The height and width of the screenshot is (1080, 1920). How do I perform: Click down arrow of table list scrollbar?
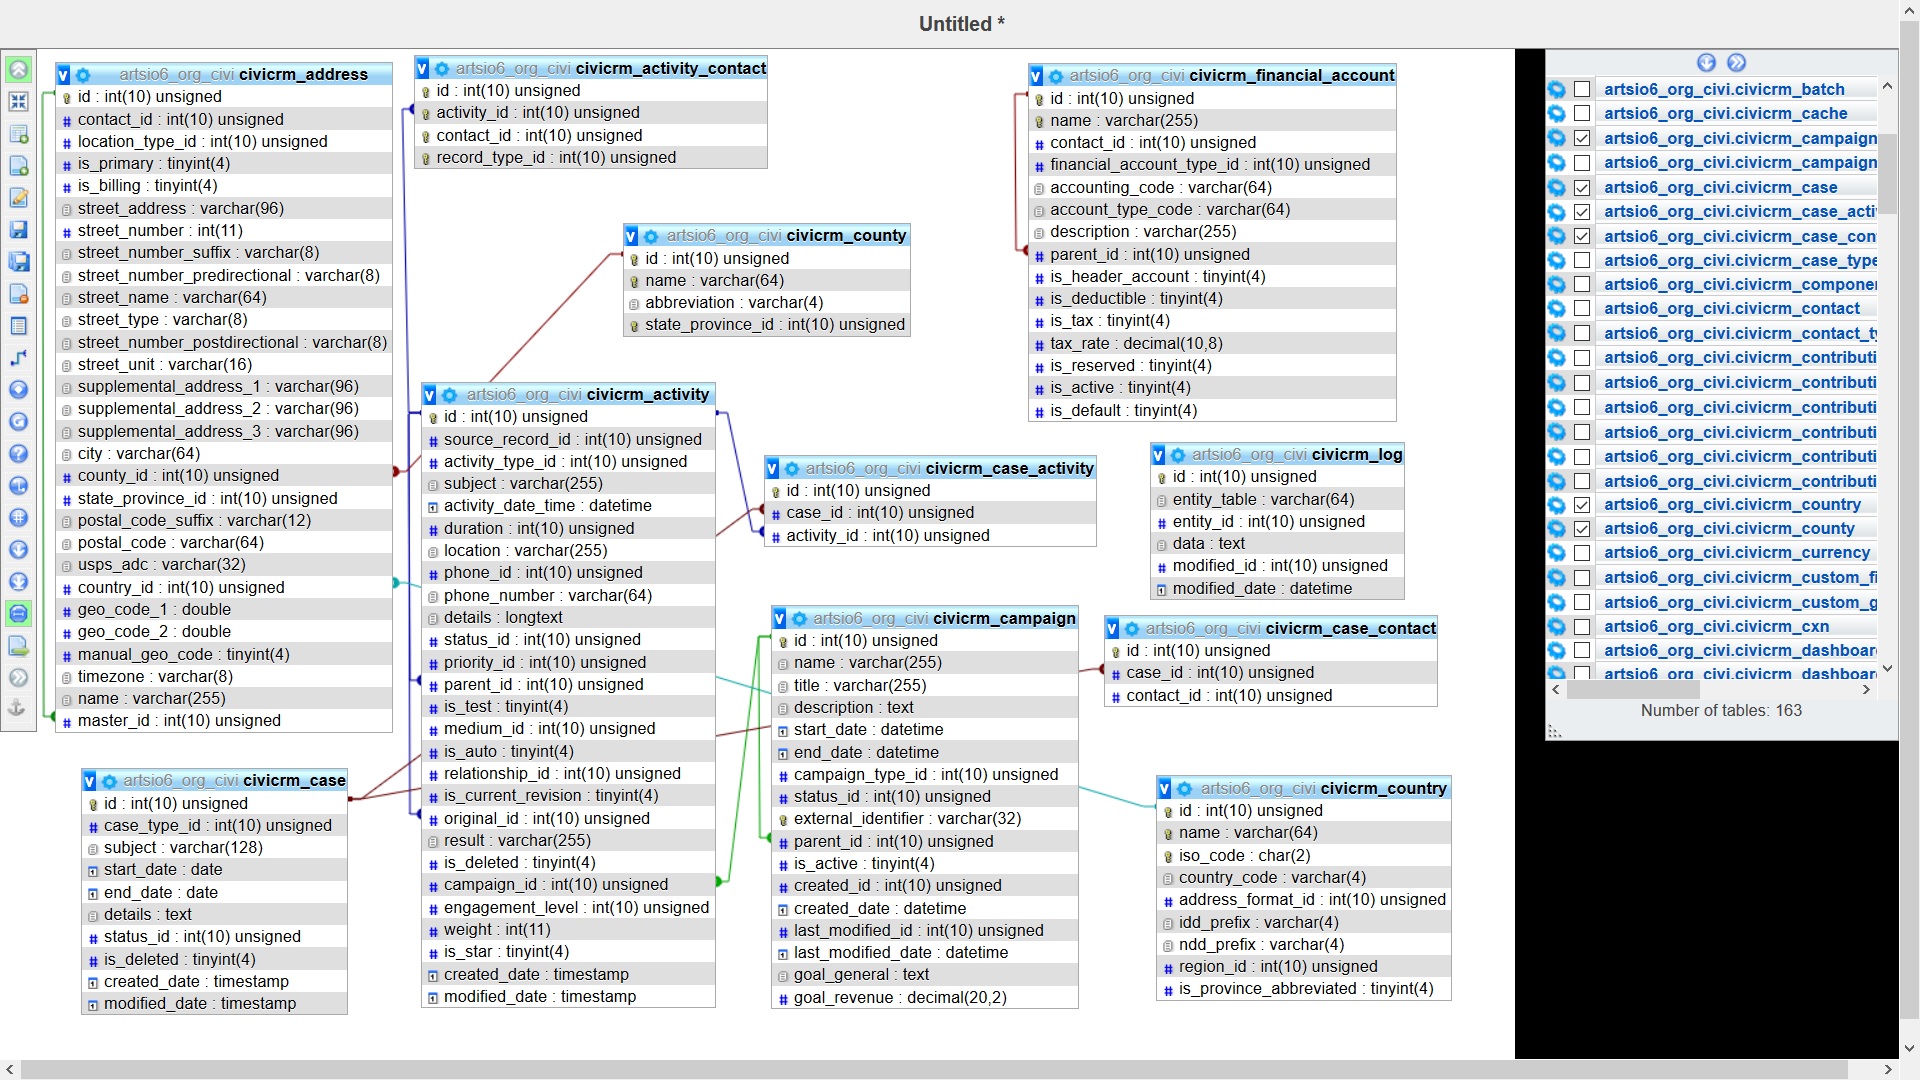click(x=1887, y=669)
